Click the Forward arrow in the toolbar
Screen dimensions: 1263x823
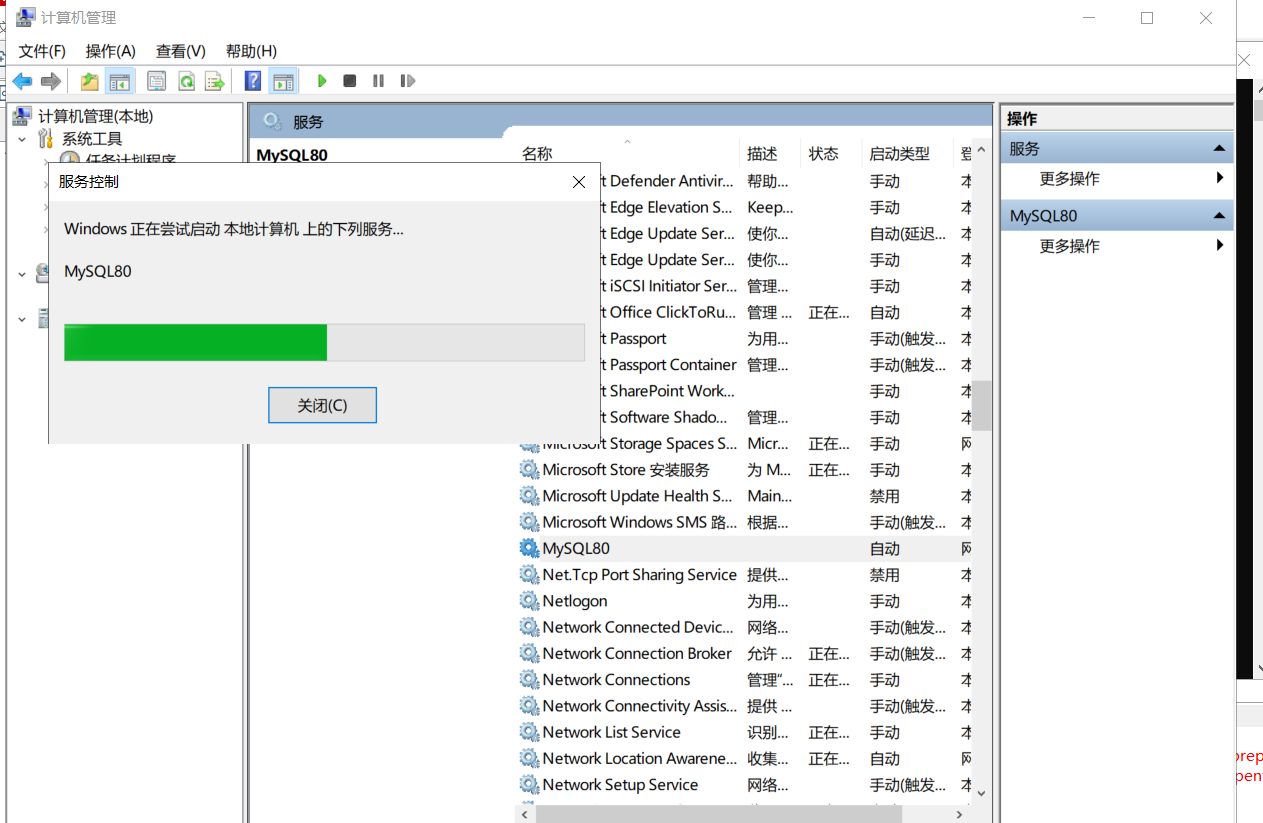[x=50, y=81]
